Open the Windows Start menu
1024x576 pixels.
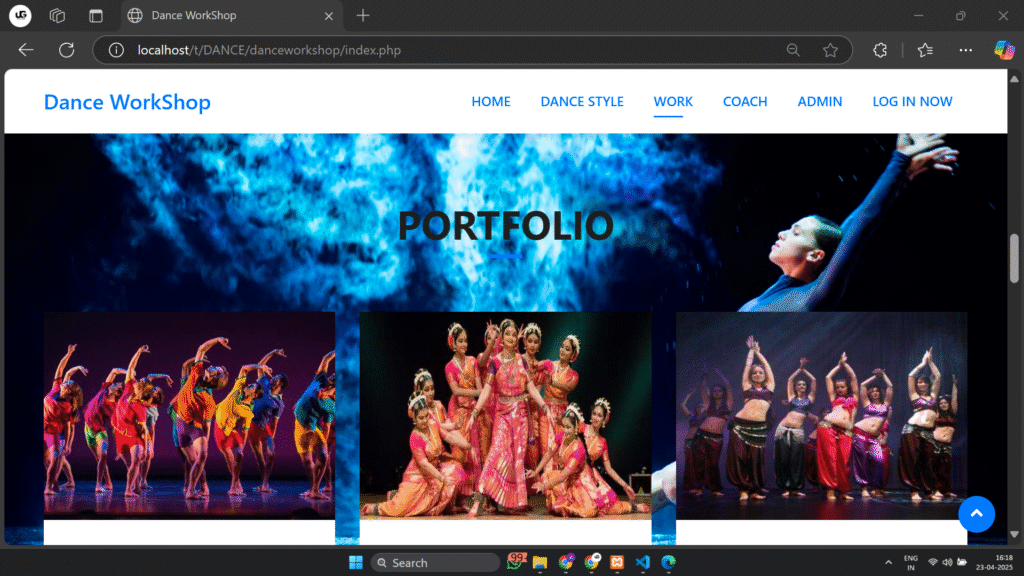coord(355,562)
